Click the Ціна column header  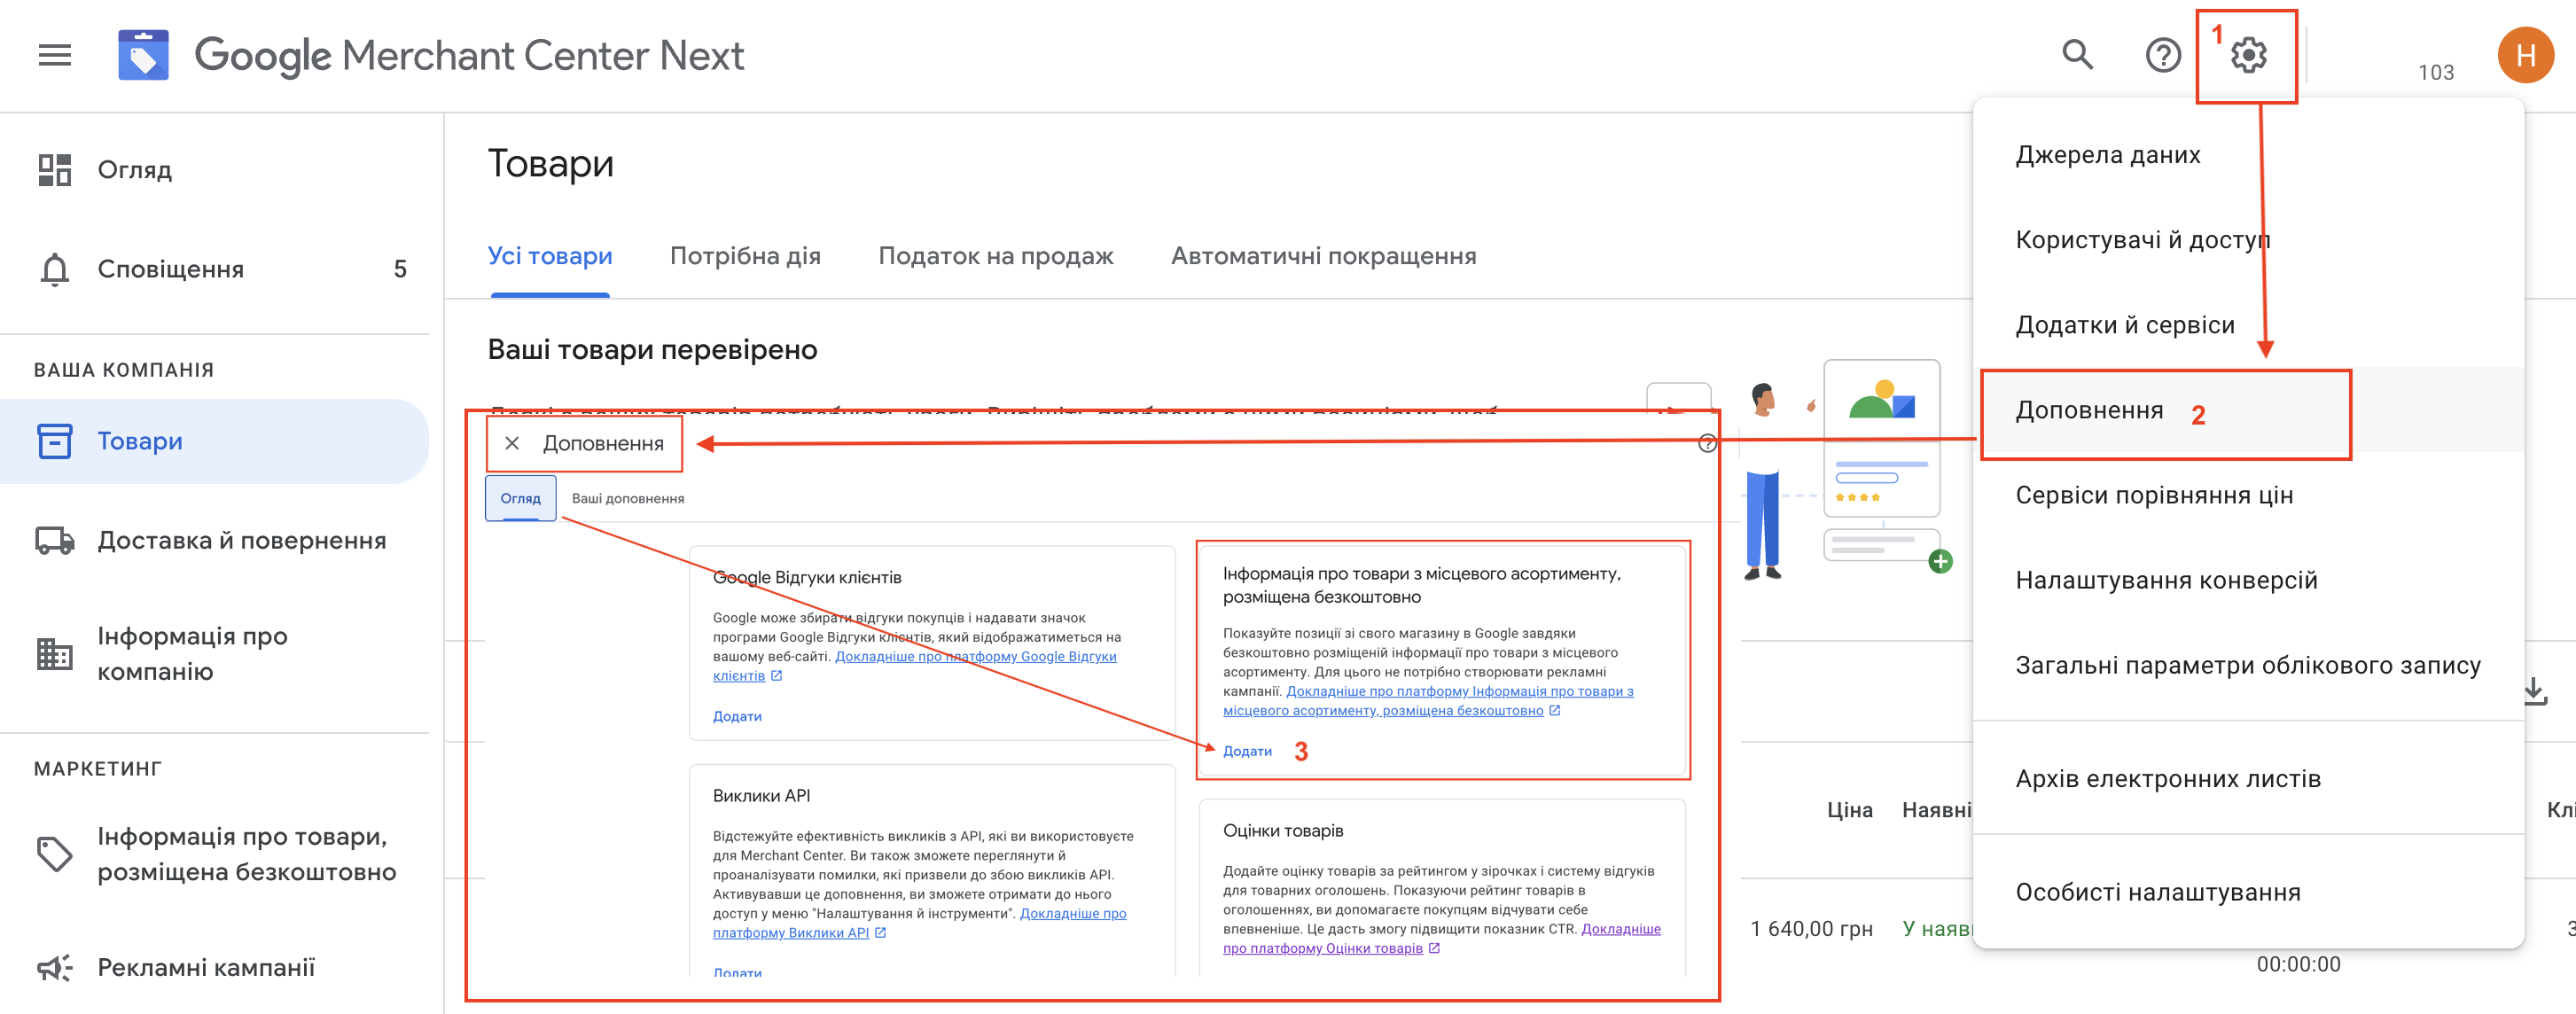pyautogui.click(x=1849, y=810)
